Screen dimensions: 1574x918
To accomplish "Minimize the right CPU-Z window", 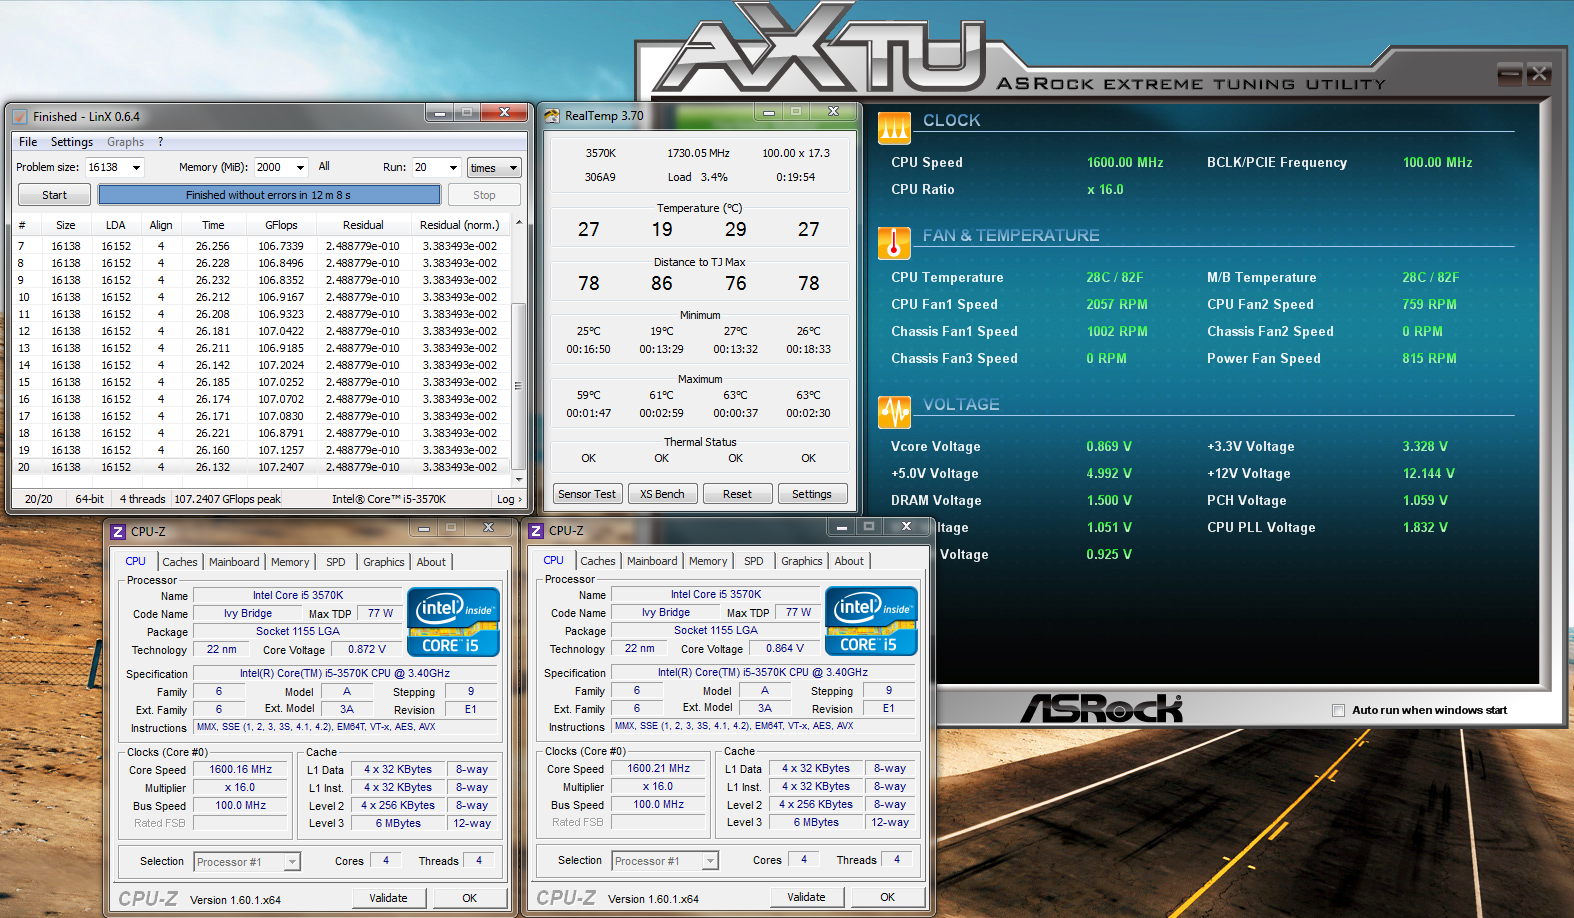I will coord(842,527).
